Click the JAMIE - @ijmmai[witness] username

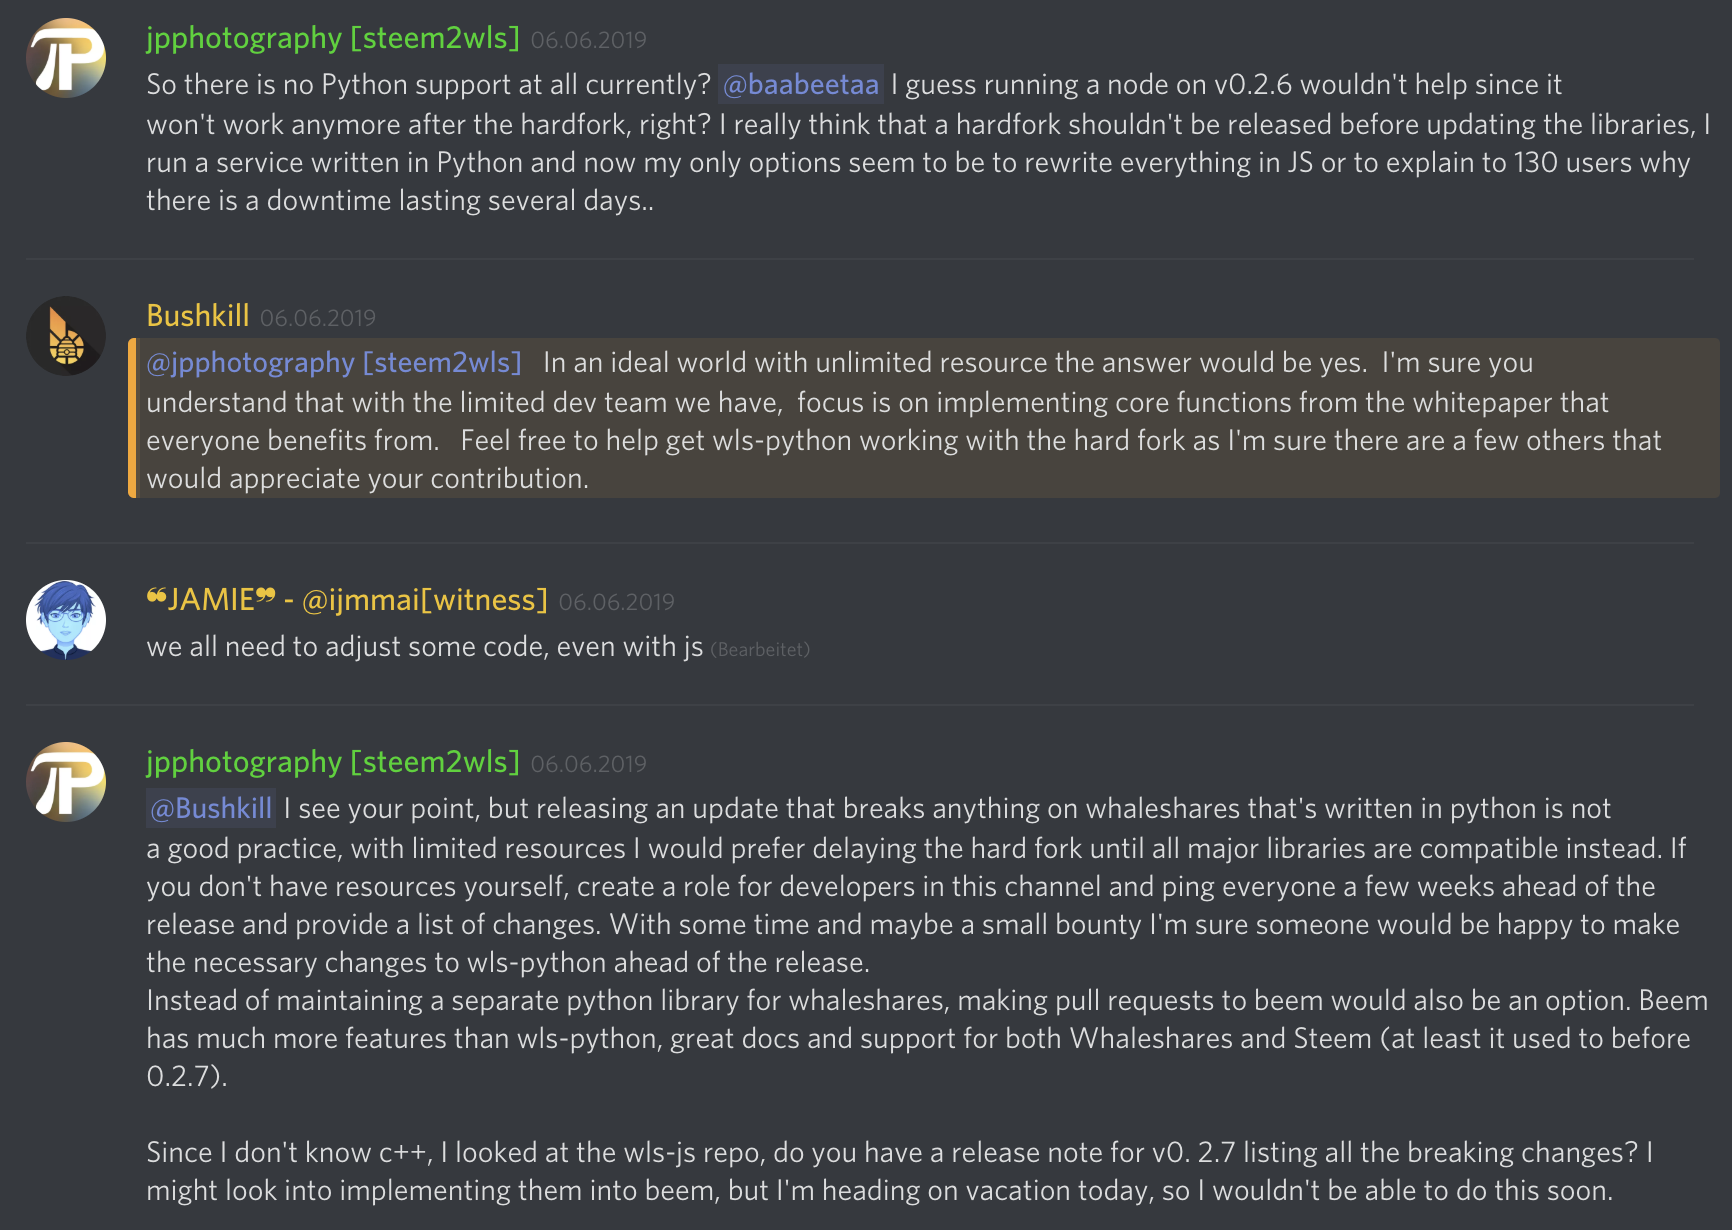click(347, 600)
